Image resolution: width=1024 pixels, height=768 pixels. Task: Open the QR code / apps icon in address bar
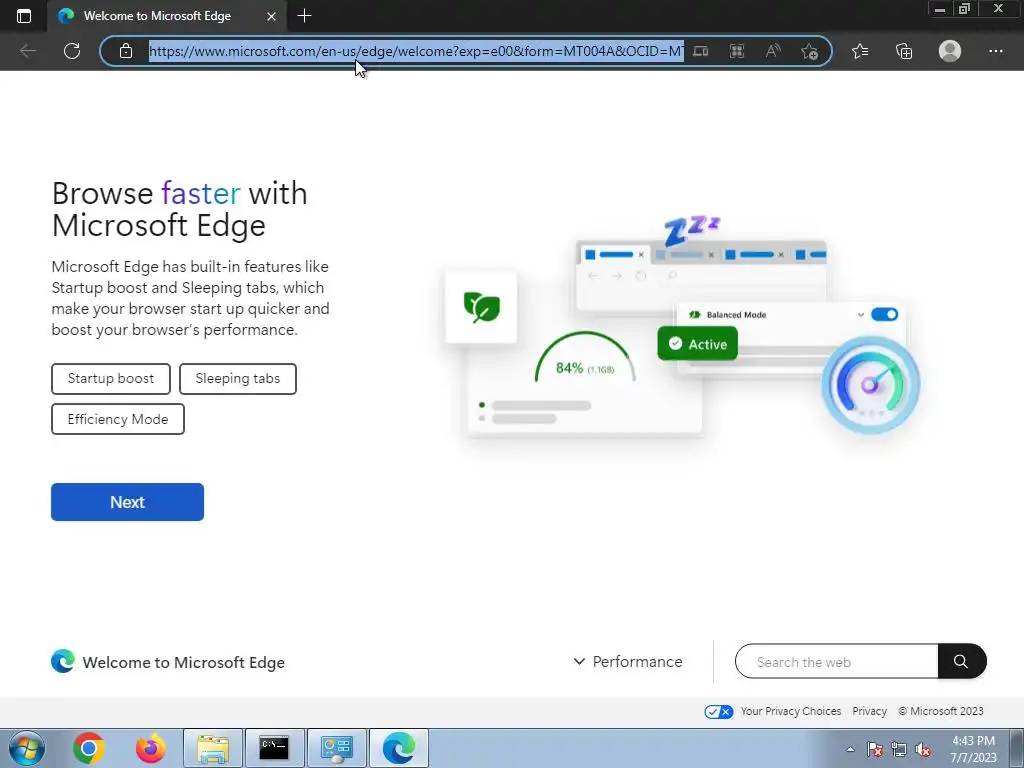coord(737,51)
